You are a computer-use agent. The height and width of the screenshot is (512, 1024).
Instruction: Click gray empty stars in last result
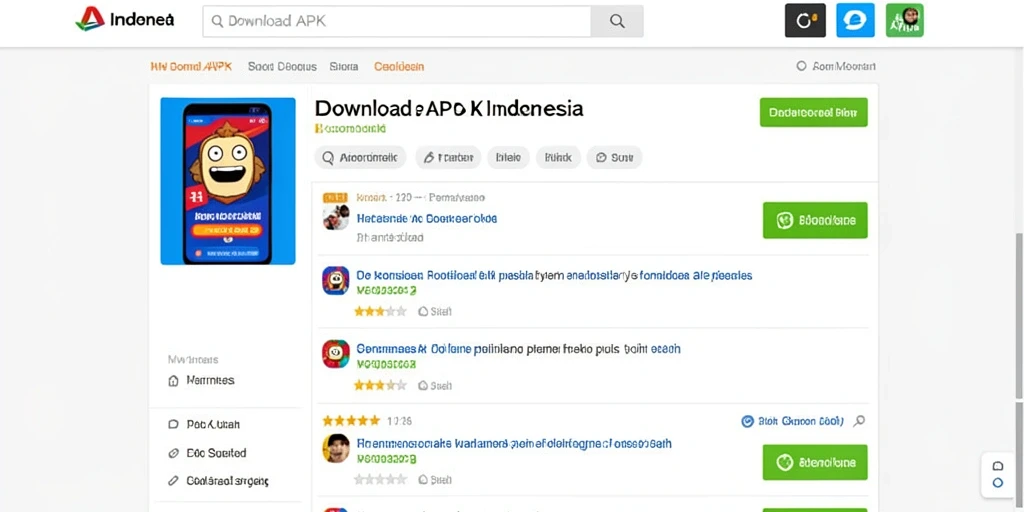380,479
